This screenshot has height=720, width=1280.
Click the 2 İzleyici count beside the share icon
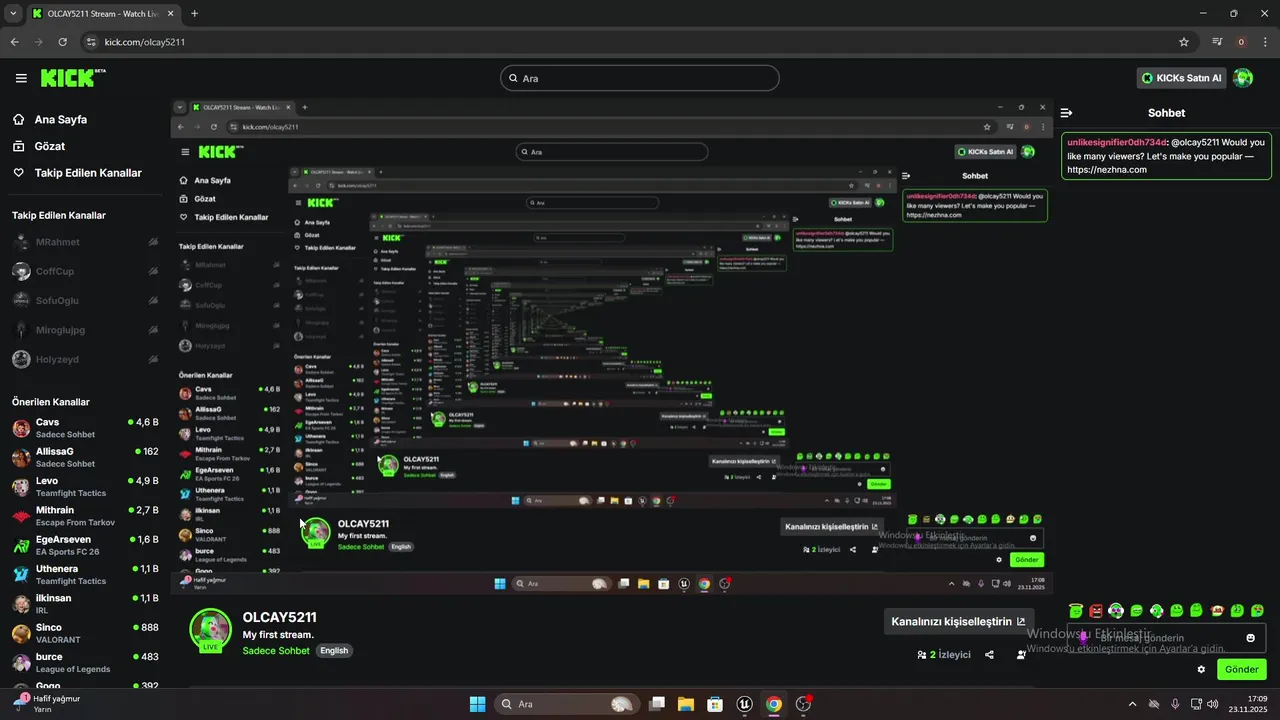pyautogui.click(x=944, y=655)
